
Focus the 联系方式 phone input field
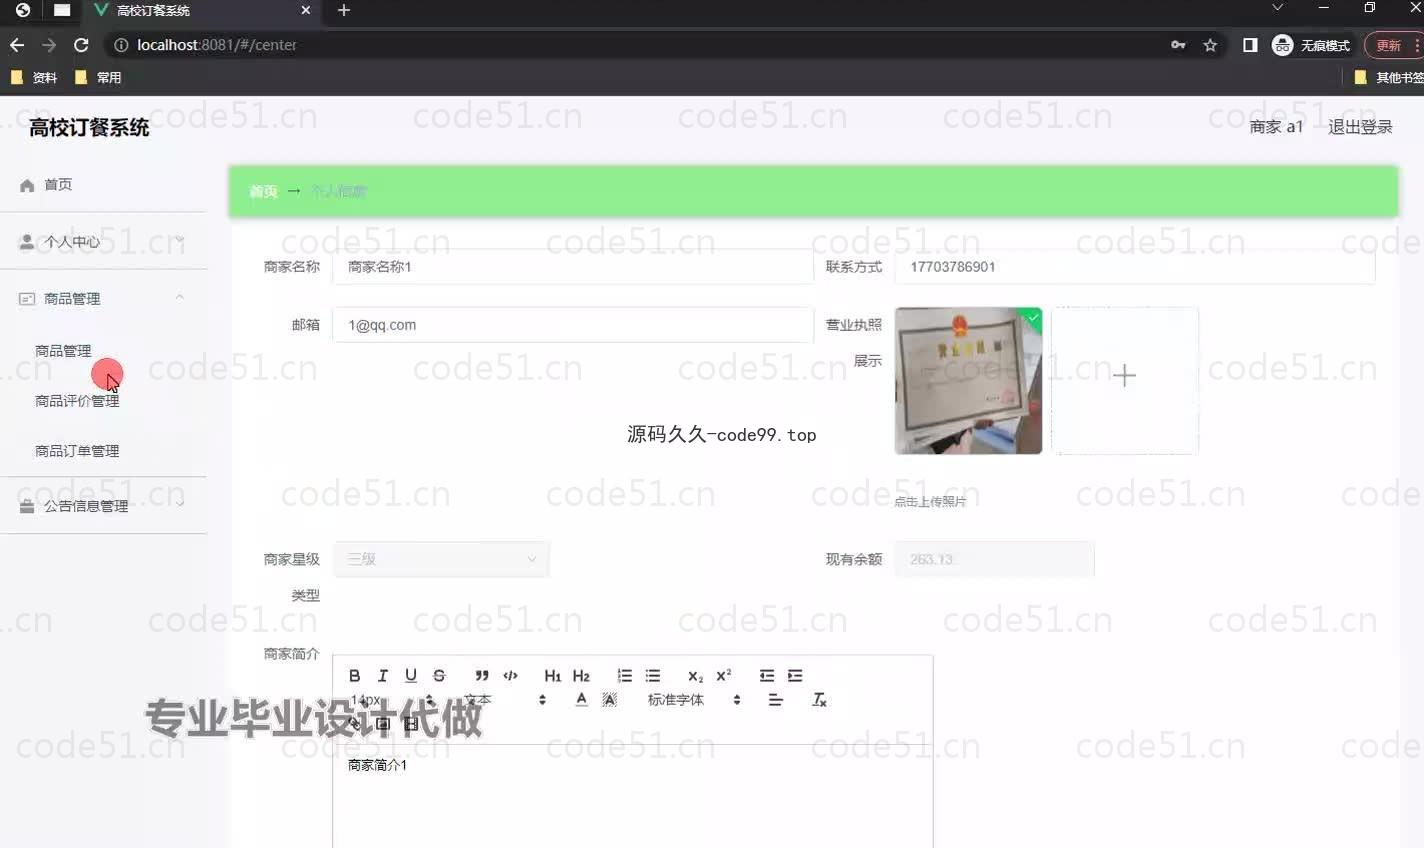click(1135, 267)
